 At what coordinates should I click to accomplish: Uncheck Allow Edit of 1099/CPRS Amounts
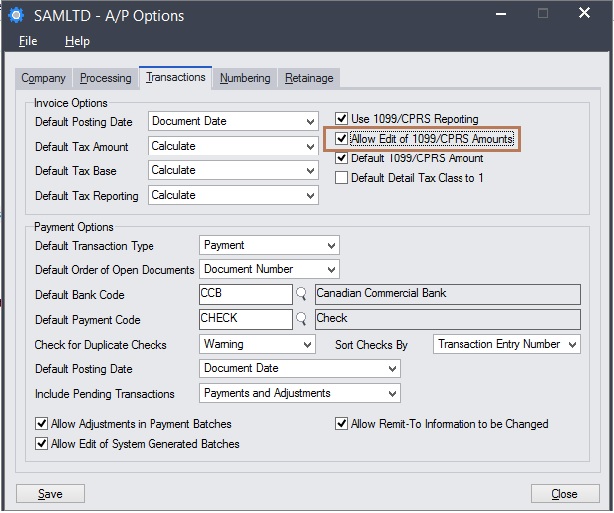(341, 138)
